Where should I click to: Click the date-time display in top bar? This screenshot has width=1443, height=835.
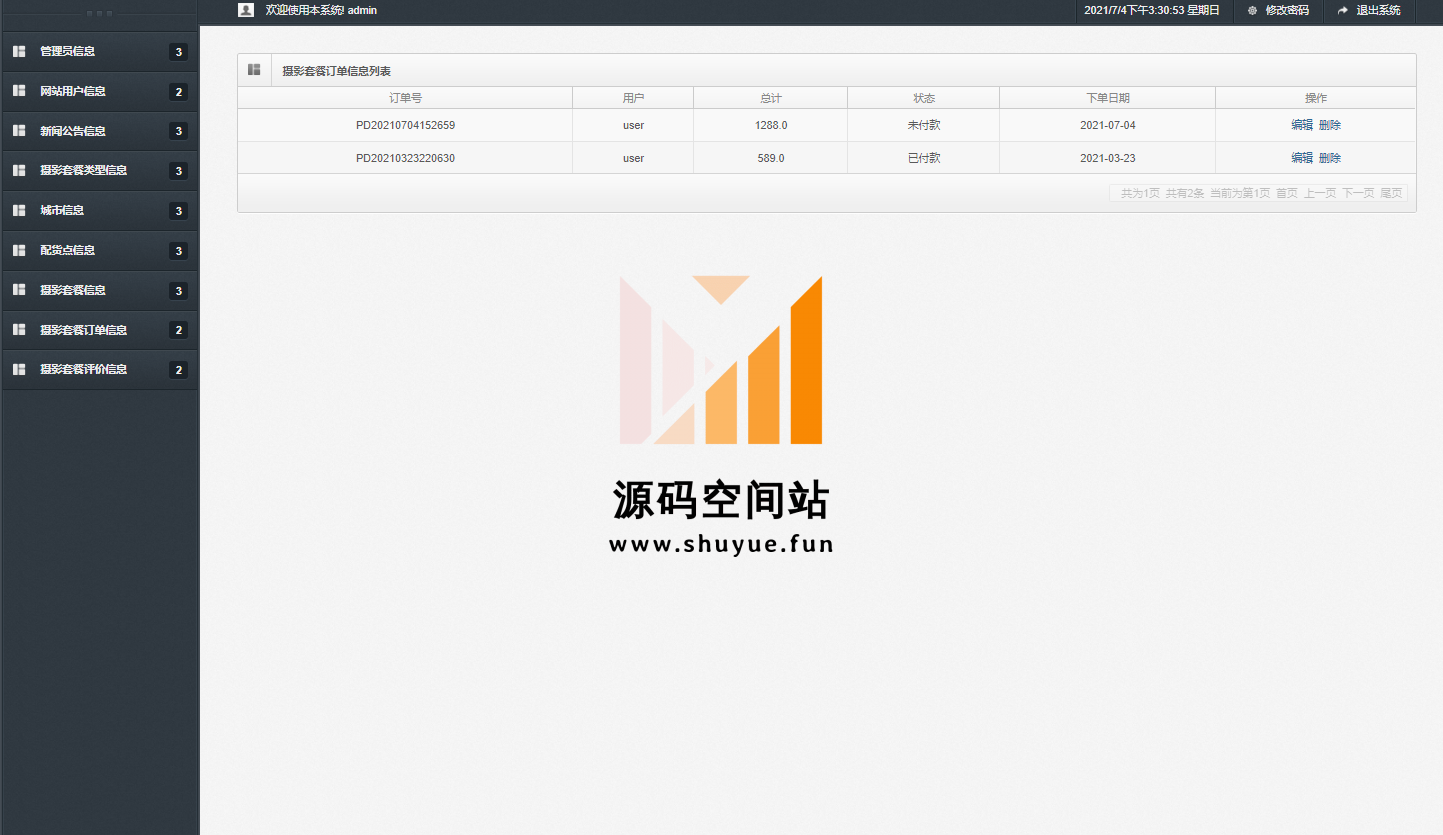[x=1152, y=11]
